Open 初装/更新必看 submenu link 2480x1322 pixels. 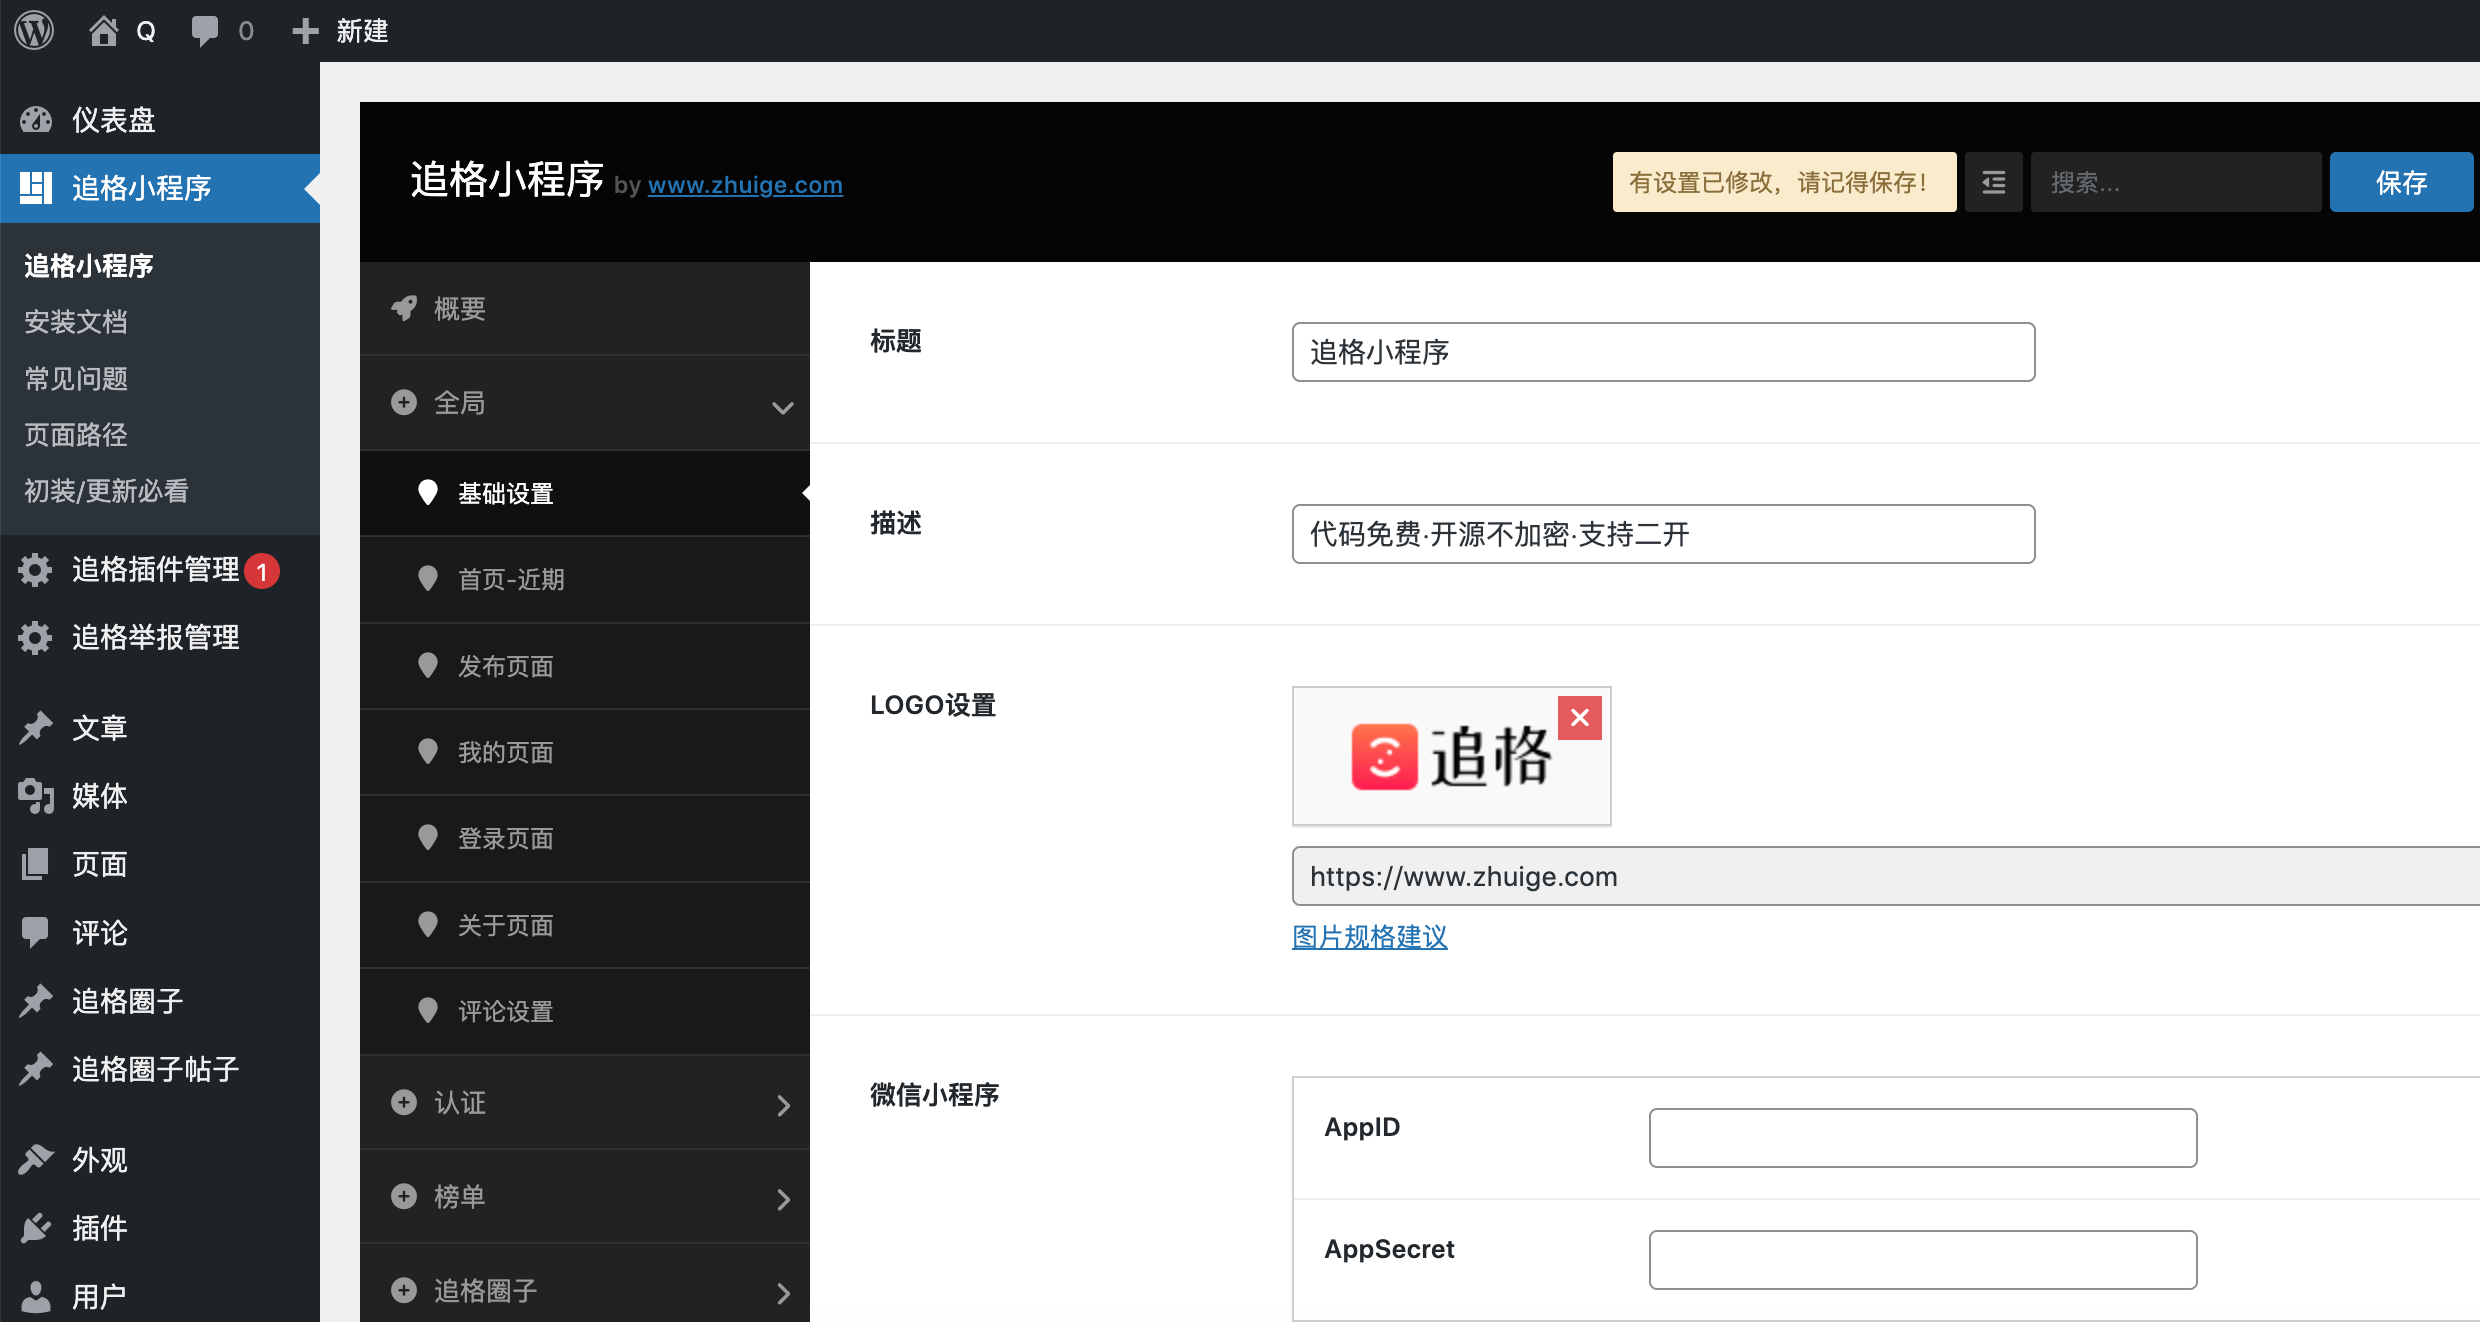(x=106, y=491)
